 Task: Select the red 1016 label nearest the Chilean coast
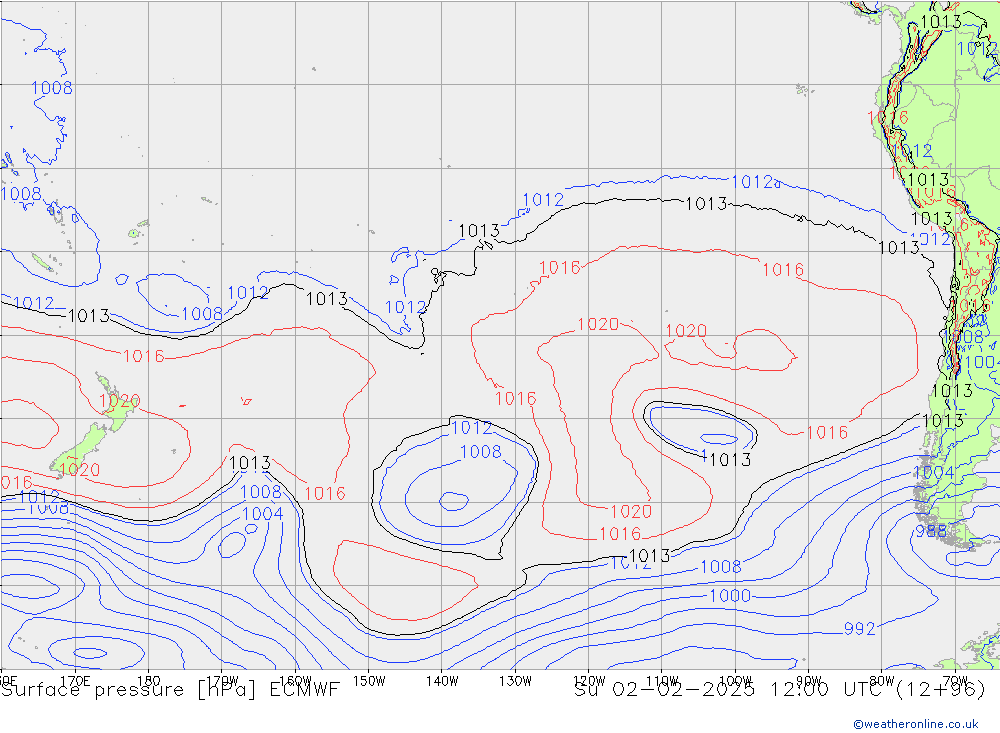coord(826,433)
